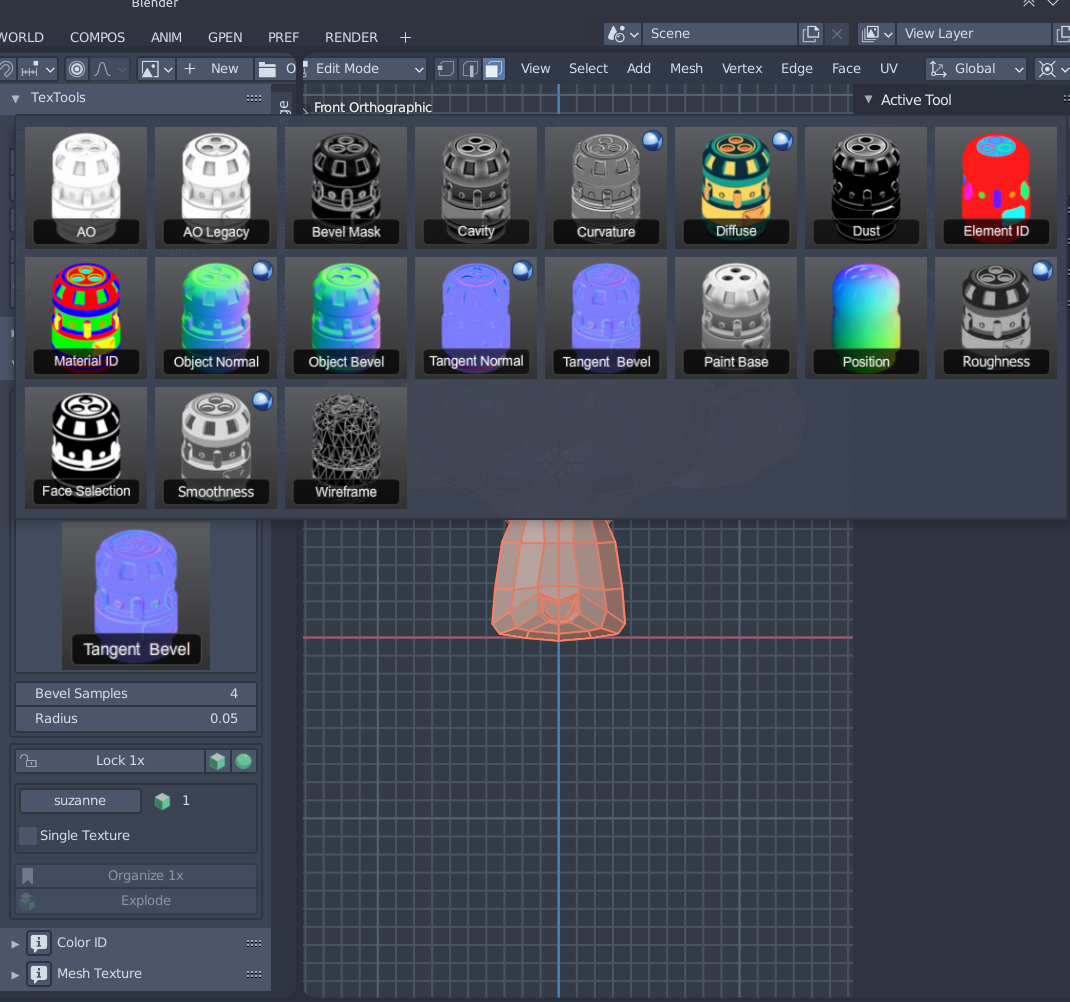Viewport: 1070px width, 1002px height.
Task: Enable edge select mode
Action: point(469,69)
